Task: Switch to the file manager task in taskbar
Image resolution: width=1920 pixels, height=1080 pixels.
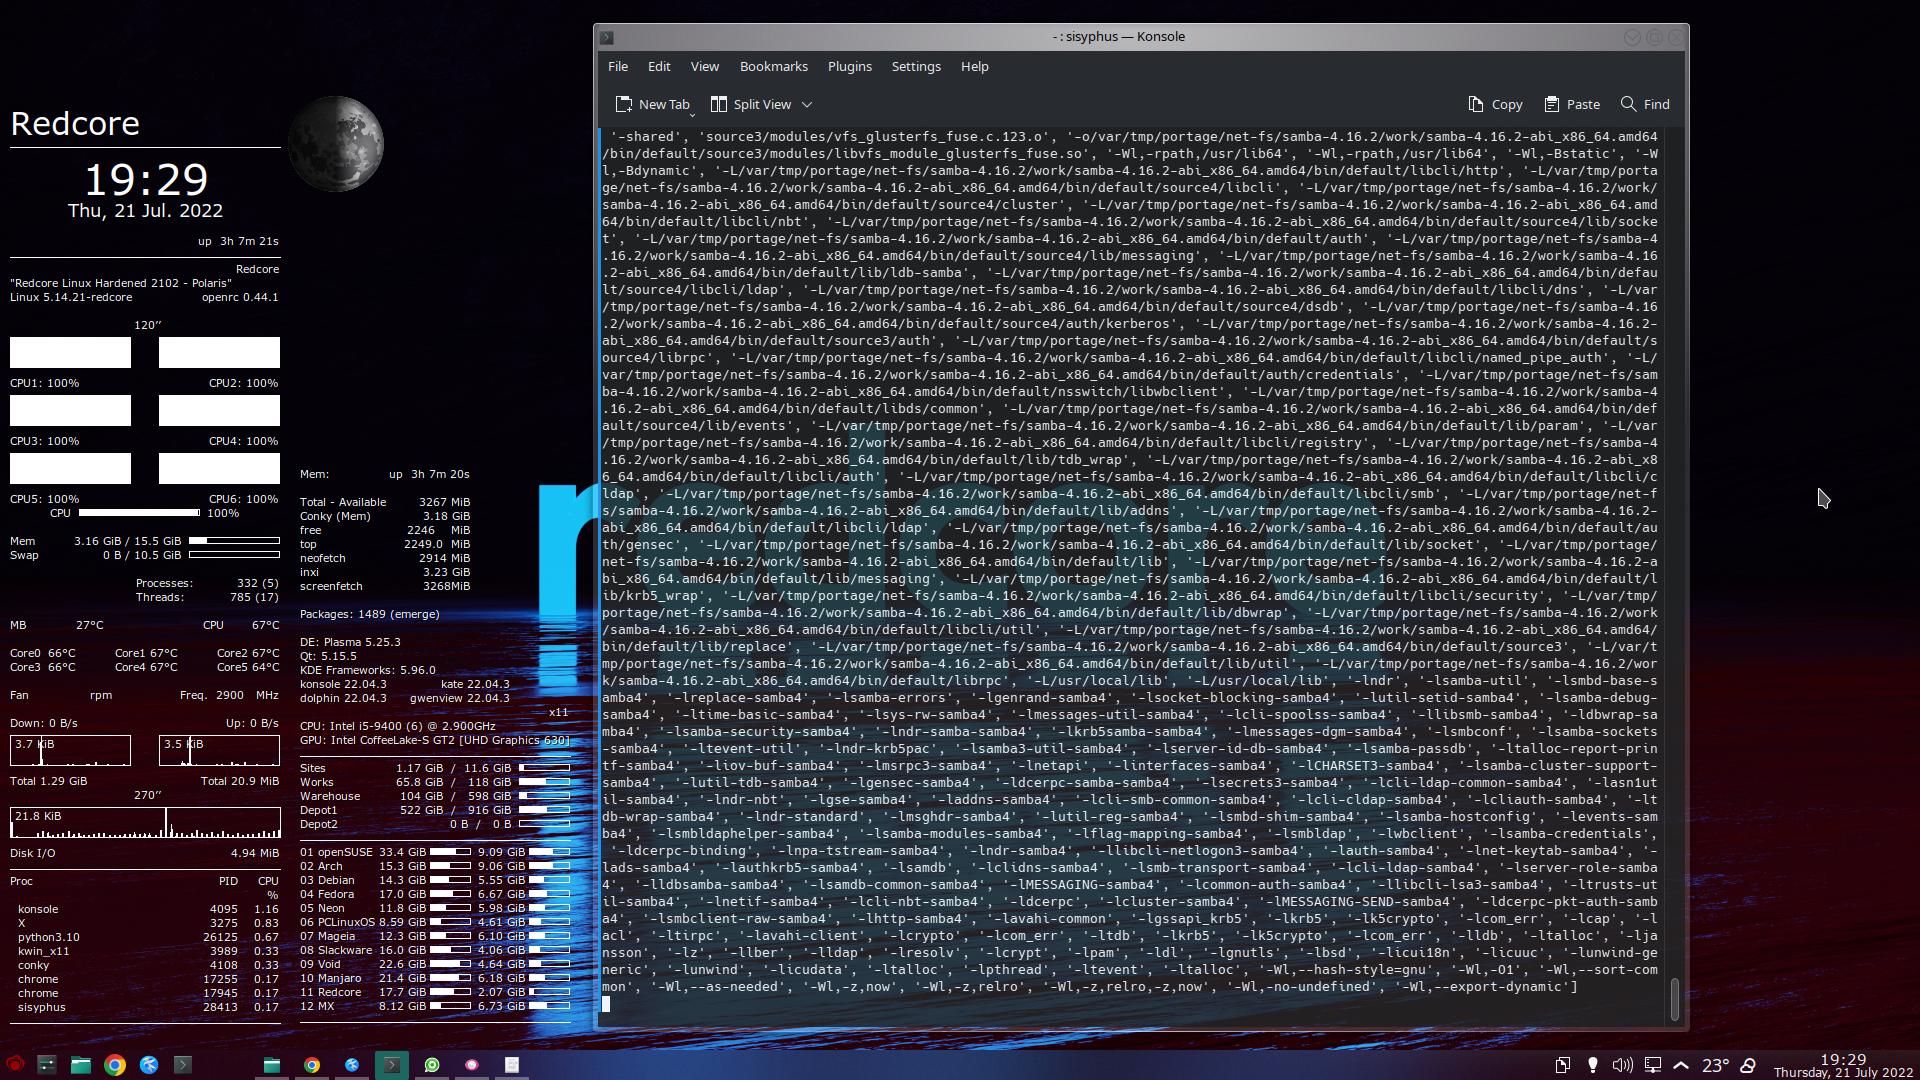Action: tap(272, 1065)
